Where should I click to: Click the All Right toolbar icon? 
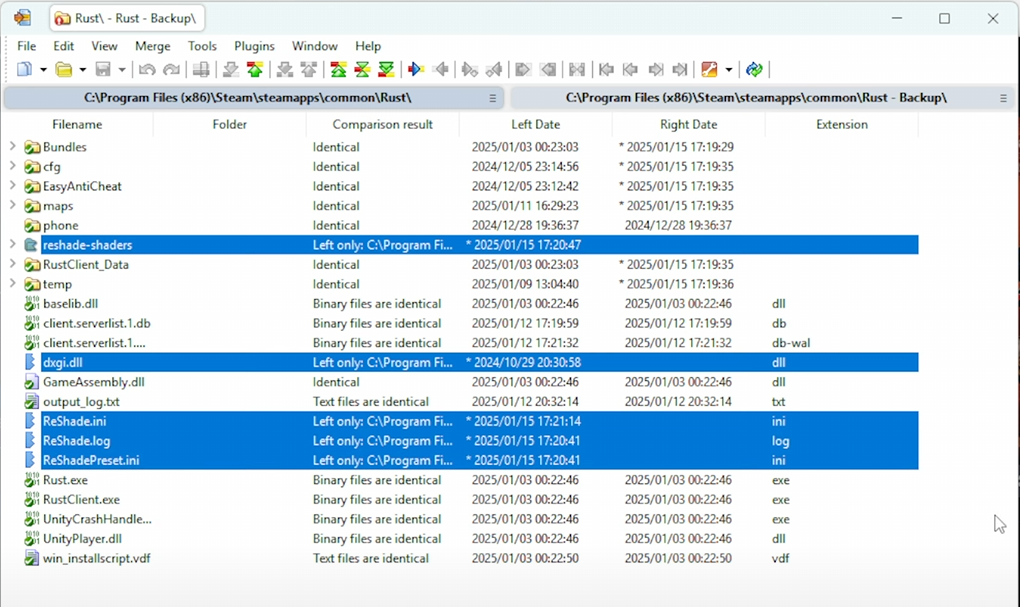pyautogui.click(x=522, y=69)
